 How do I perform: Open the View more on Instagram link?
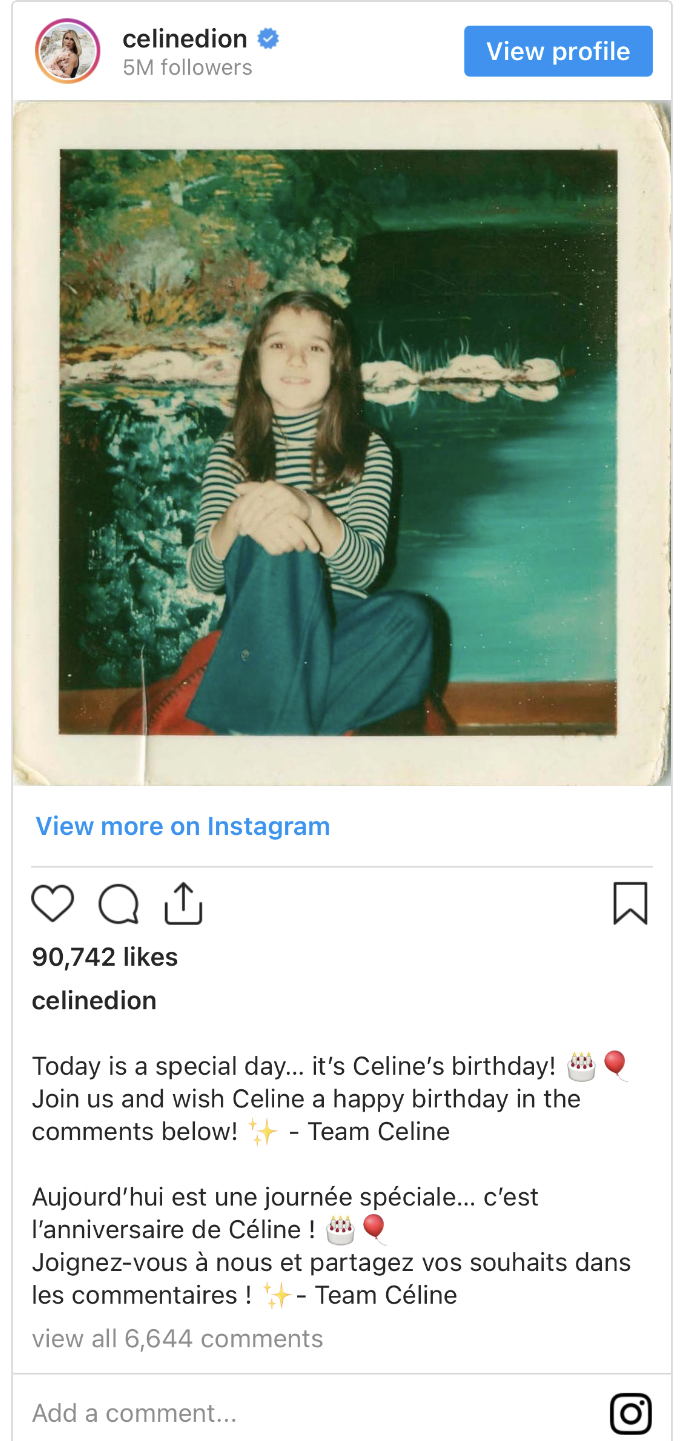tap(183, 826)
